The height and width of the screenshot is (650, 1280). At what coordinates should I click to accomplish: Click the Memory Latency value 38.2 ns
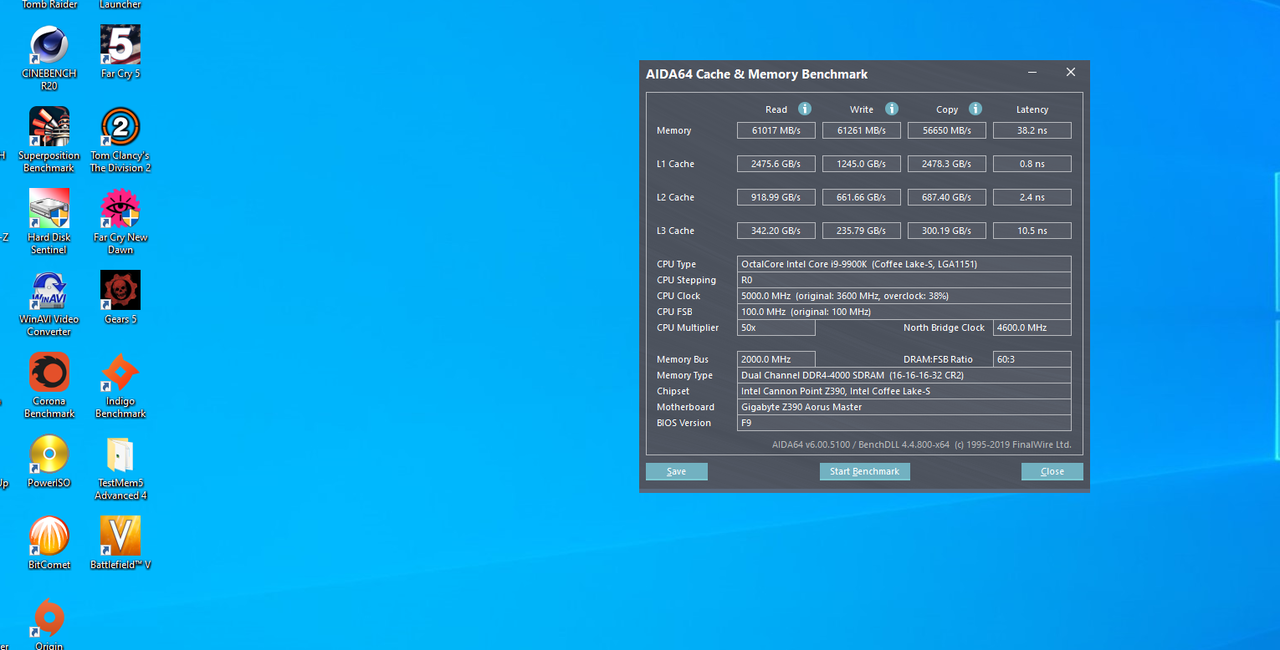pyautogui.click(x=1032, y=130)
